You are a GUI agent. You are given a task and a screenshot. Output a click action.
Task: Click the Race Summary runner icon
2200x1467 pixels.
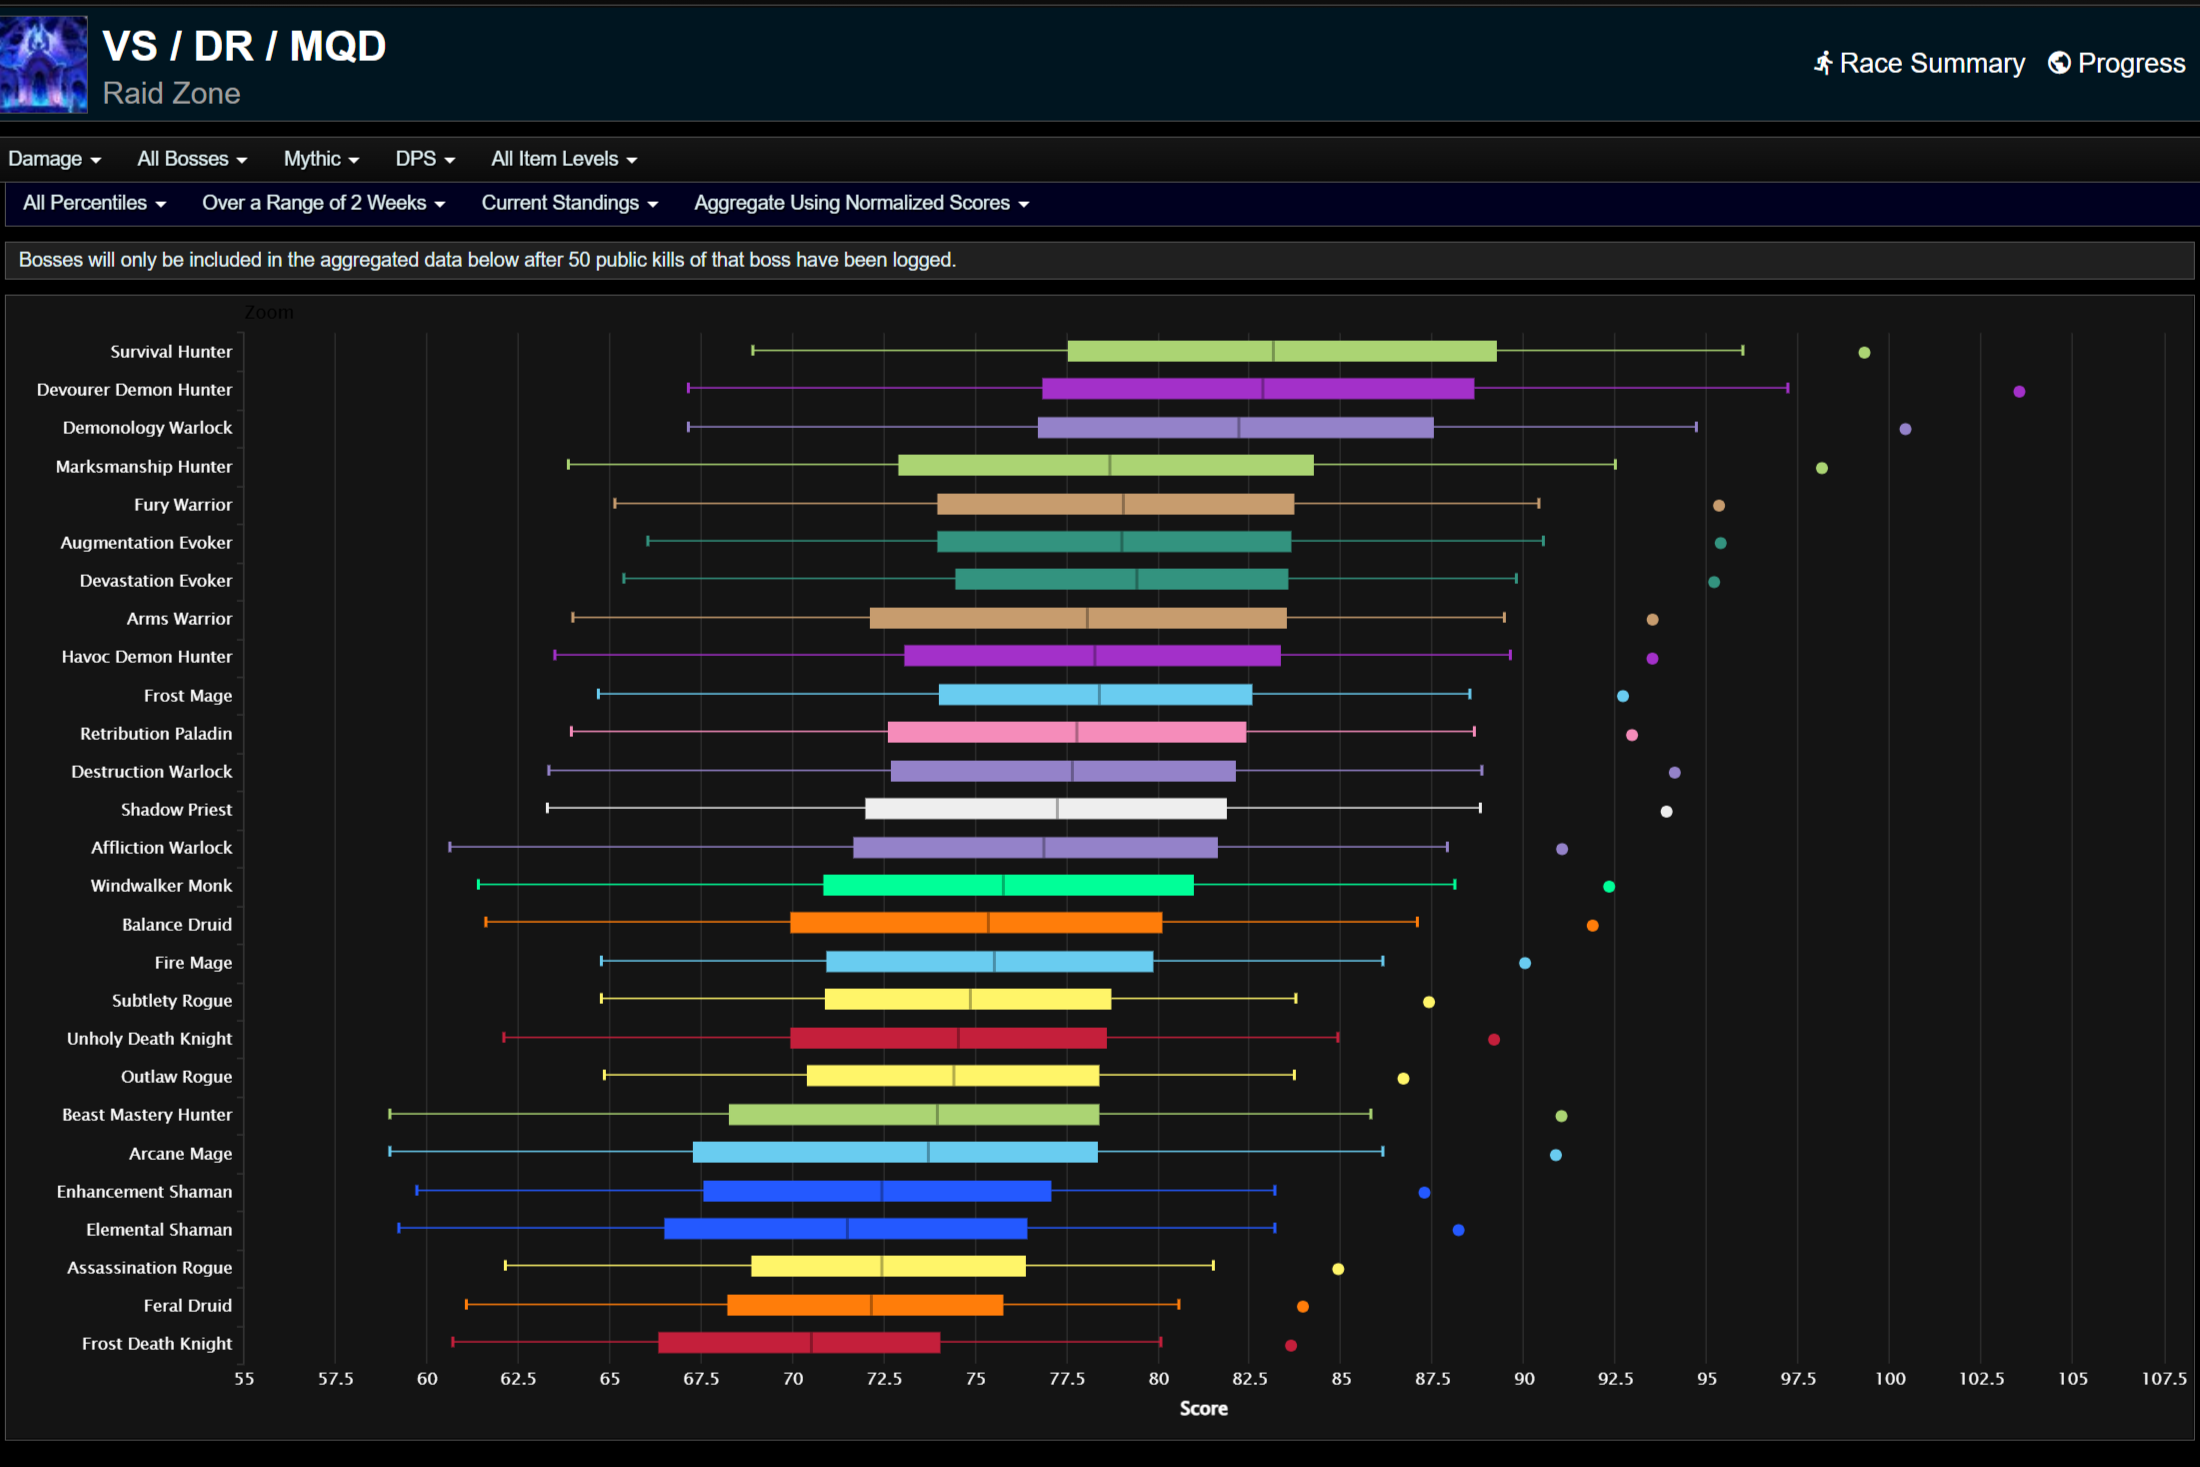tap(1823, 64)
